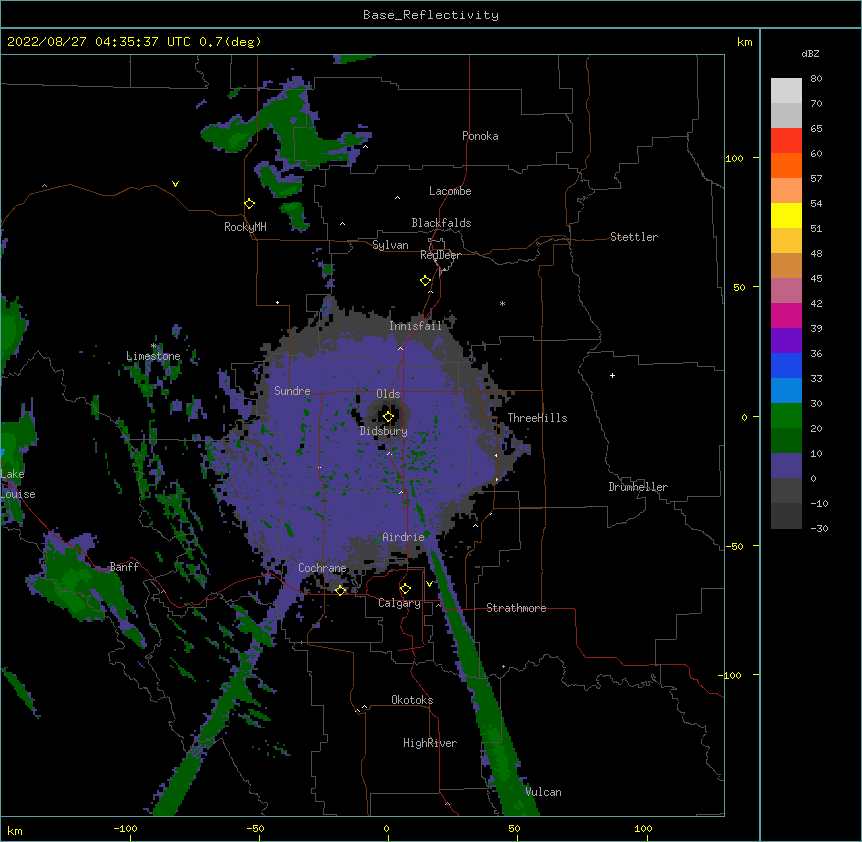Pick the magenta swatch in the dBZ legend
This screenshot has height=842, width=862.
[786, 315]
